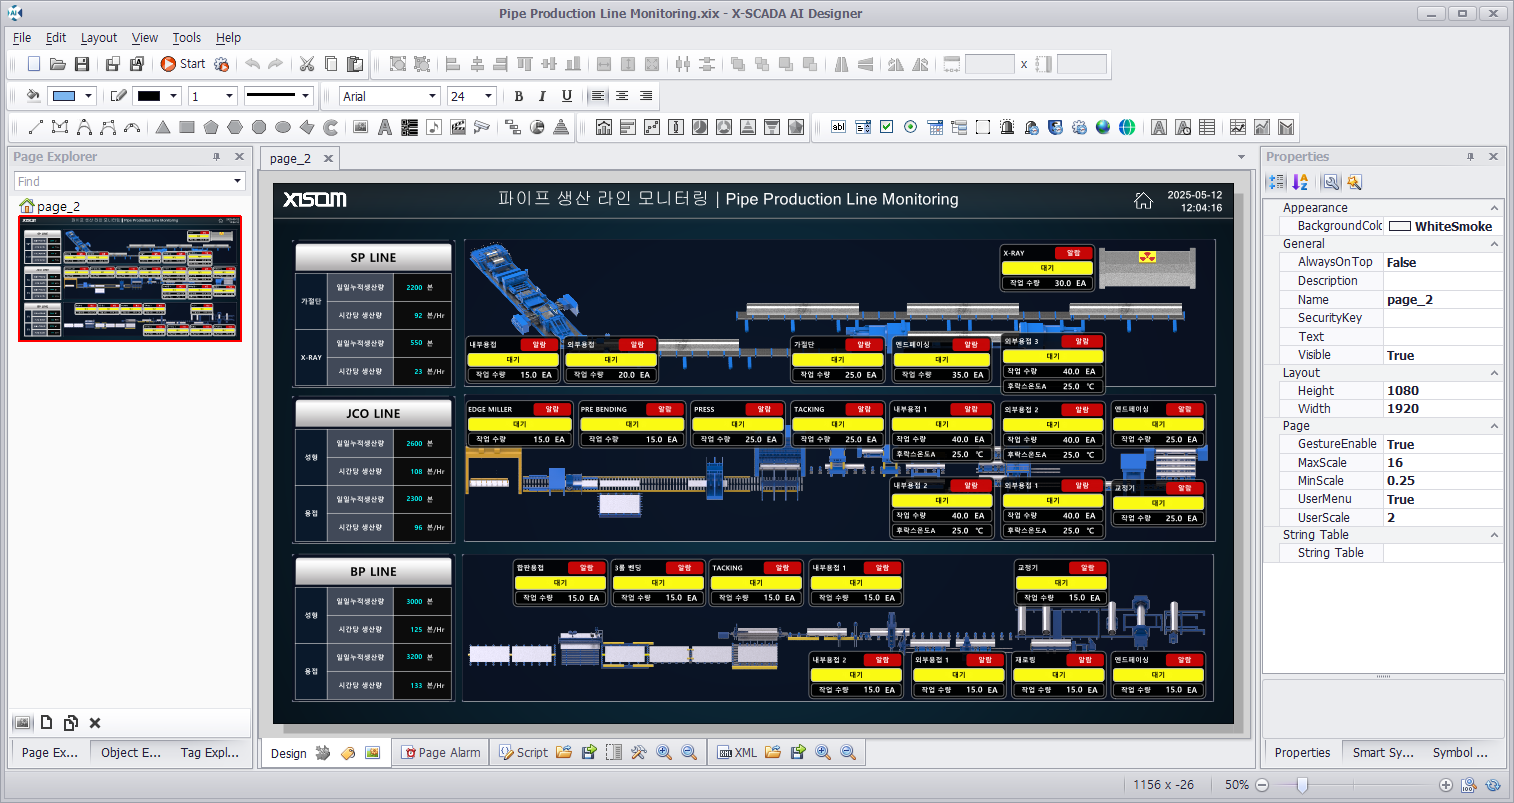Open the Tools menu
Screen dimensions: 1514x803
coord(187,37)
